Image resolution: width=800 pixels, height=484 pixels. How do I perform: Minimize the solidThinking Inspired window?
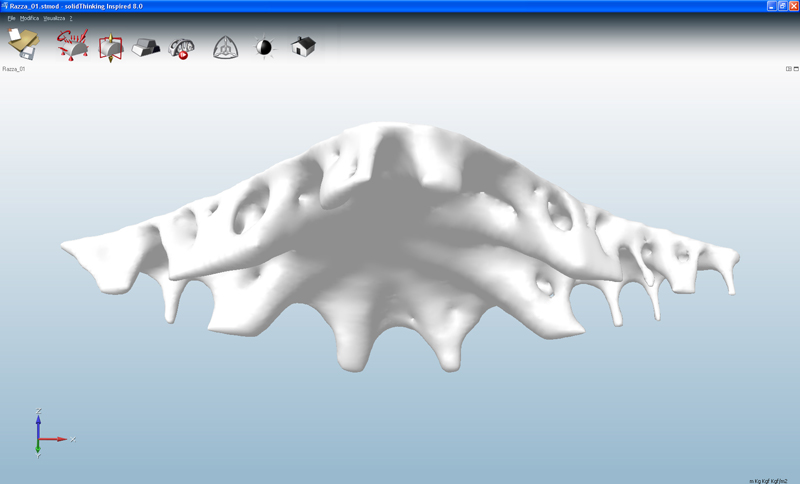point(771,6)
